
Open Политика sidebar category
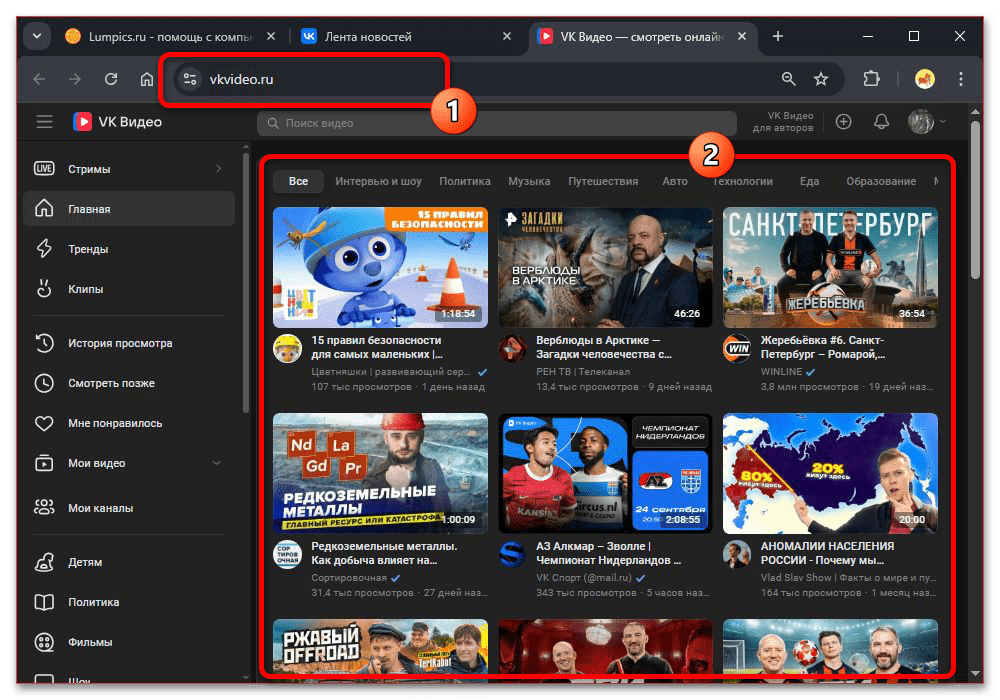click(x=128, y=602)
